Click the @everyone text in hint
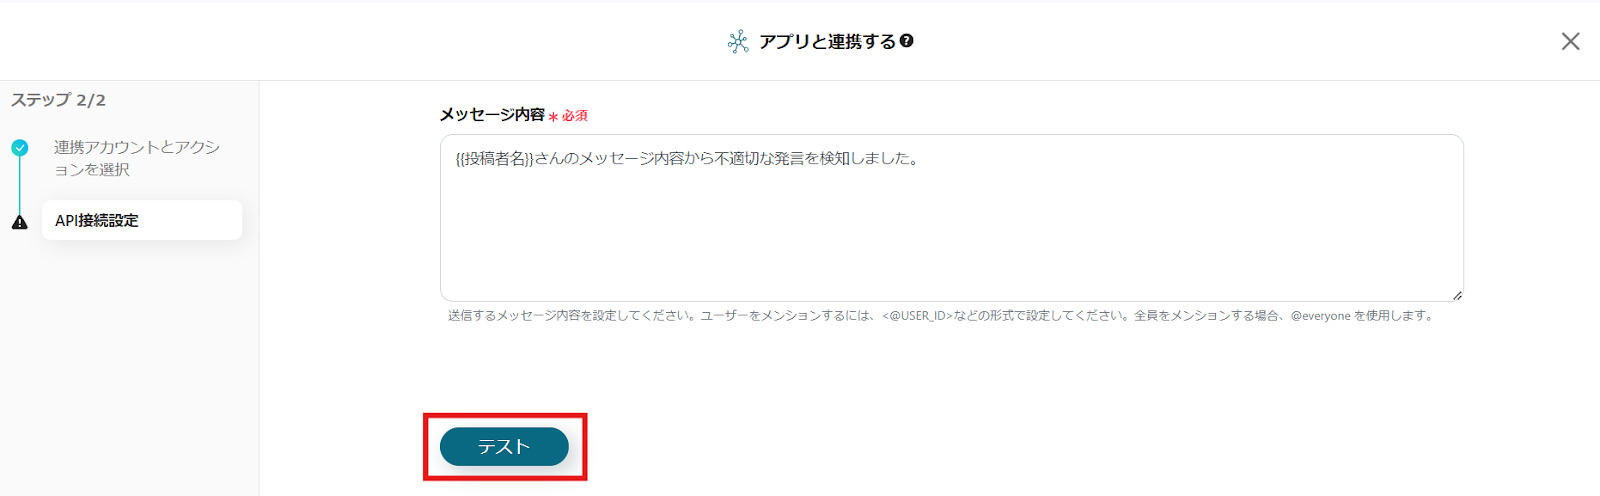The image size is (1600, 496). click(1320, 316)
